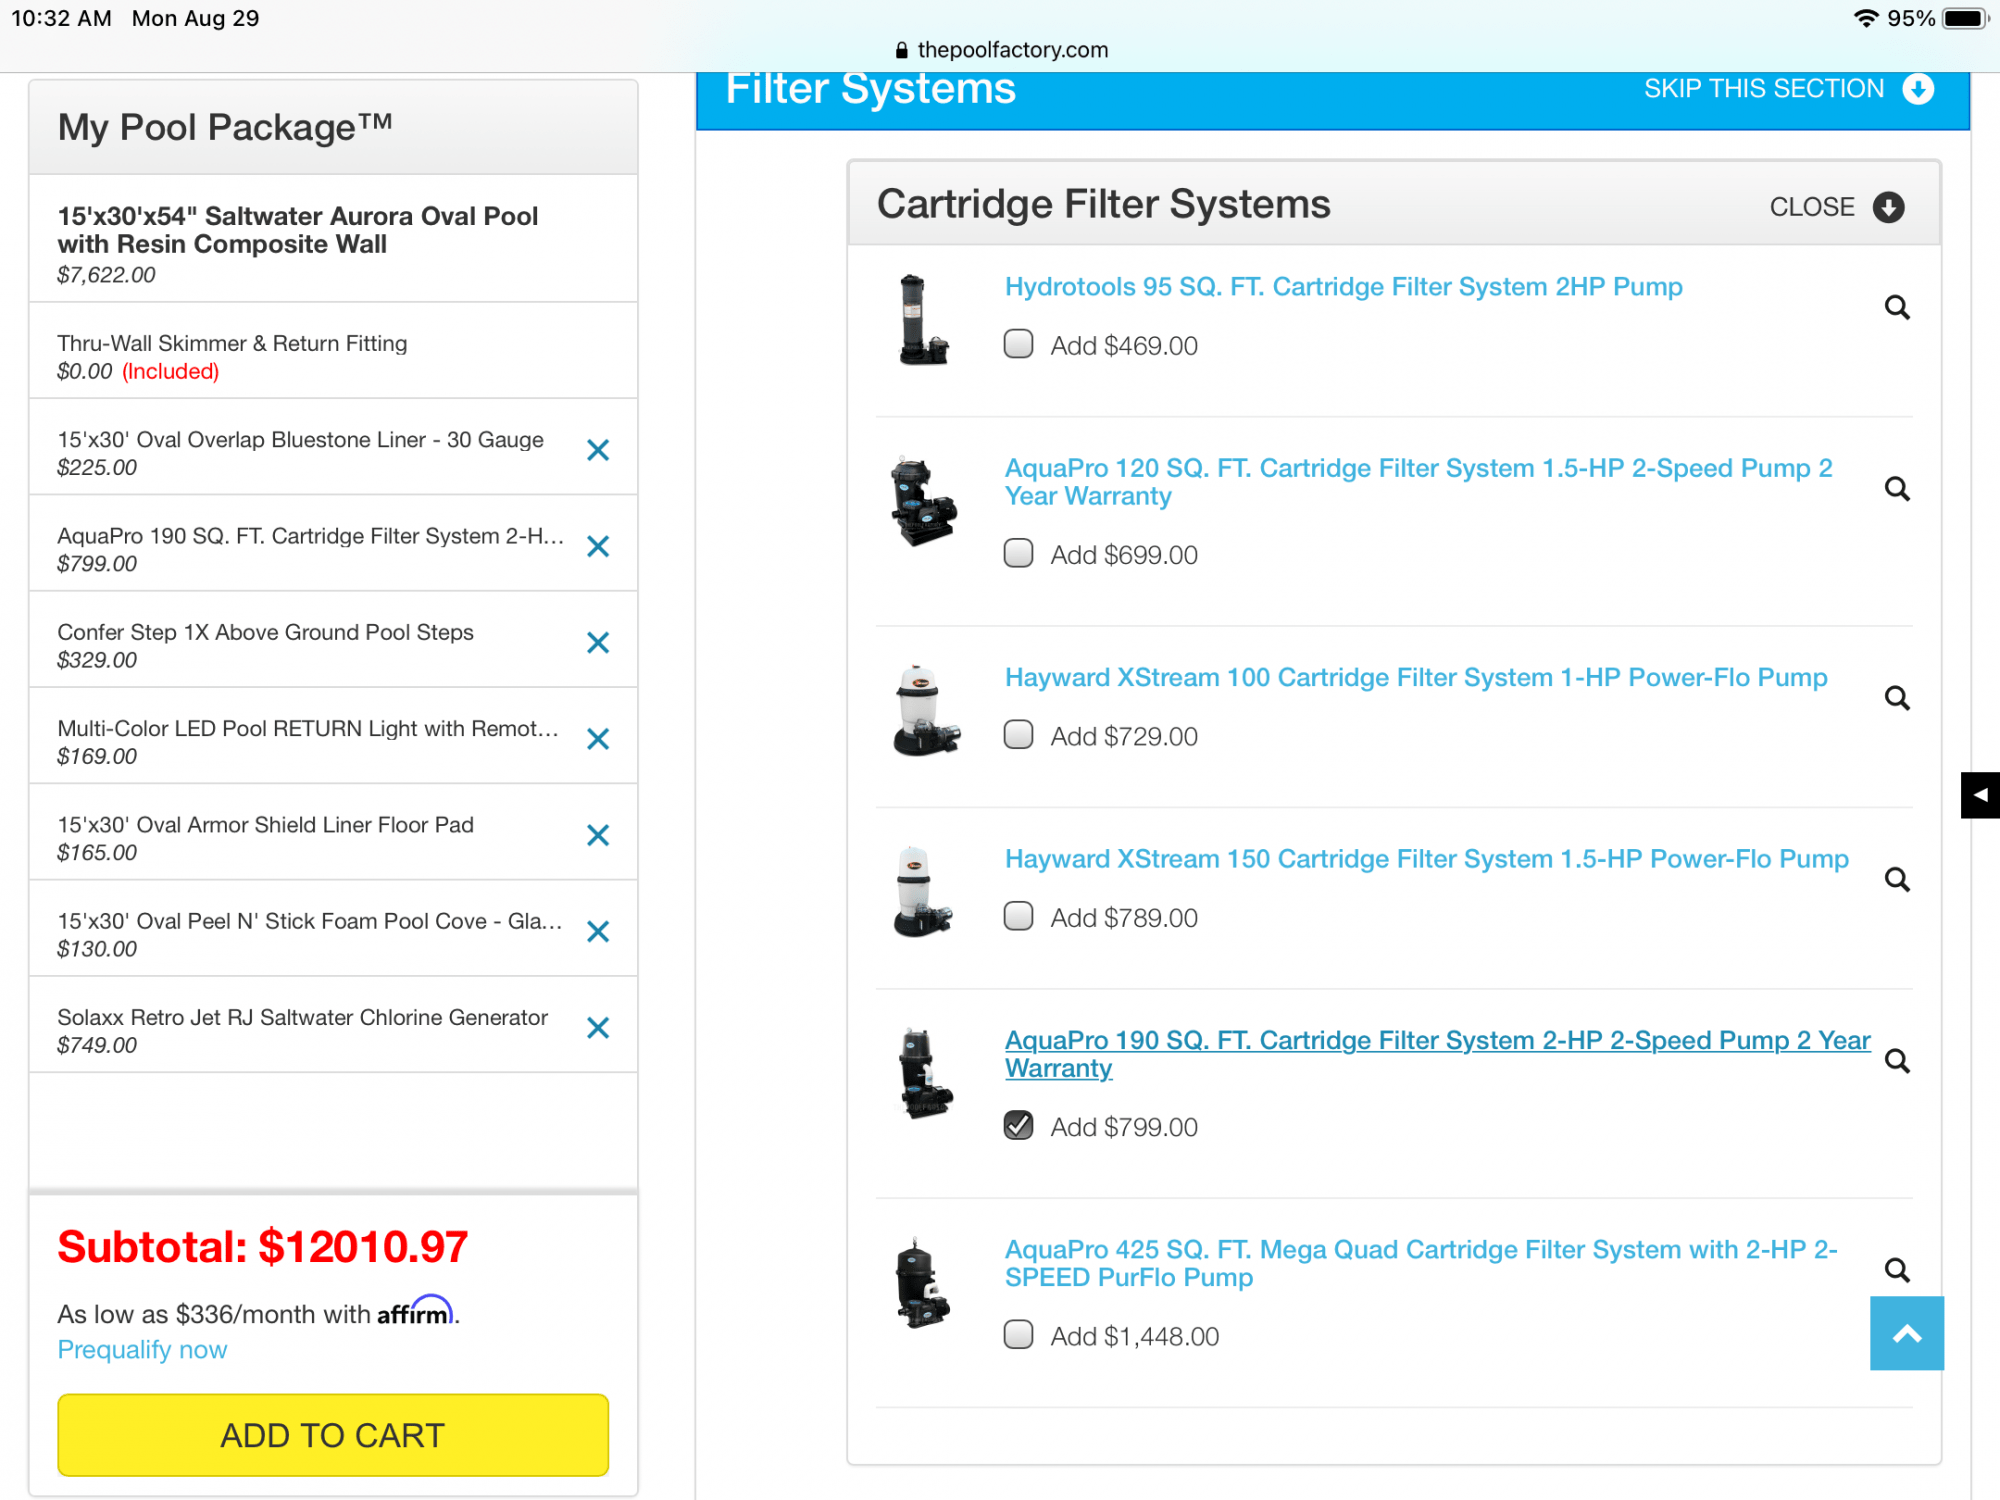Magnify Hayward XStream 100 filter details

coord(1897,698)
